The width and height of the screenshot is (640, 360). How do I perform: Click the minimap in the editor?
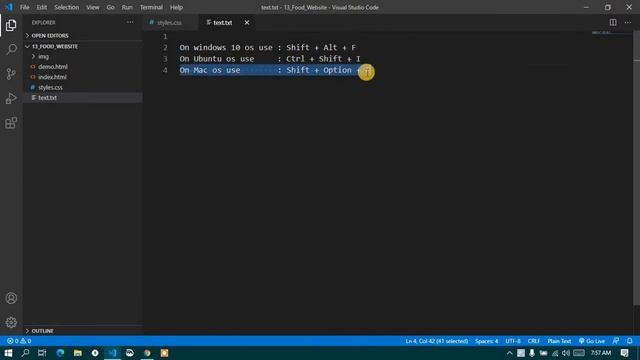pos(611,33)
